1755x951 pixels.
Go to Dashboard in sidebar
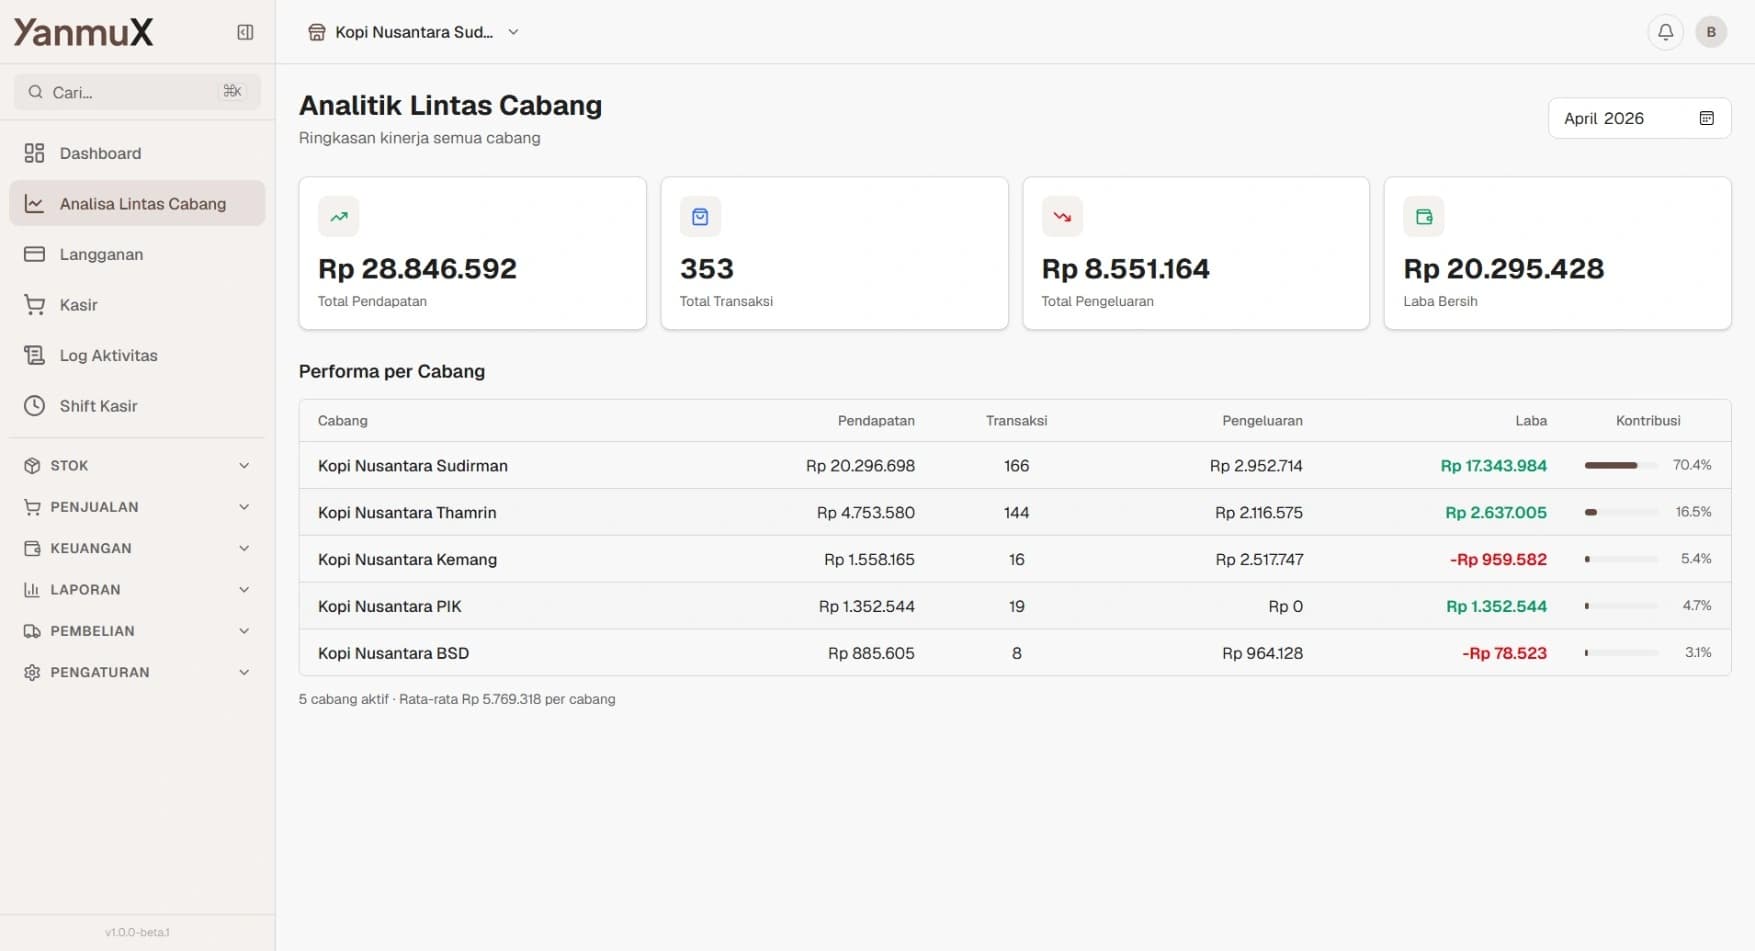pos(100,153)
